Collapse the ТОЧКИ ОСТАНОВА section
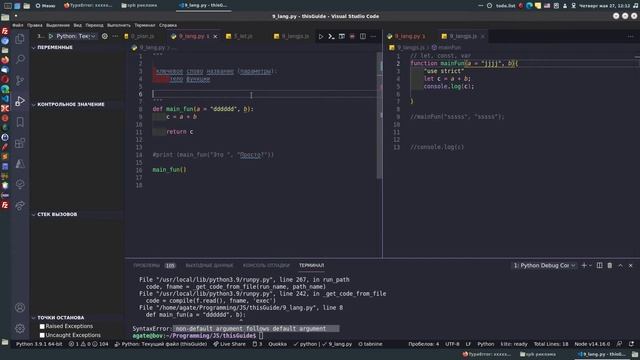The width and height of the screenshot is (640, 360). click(x=61, y=318)
